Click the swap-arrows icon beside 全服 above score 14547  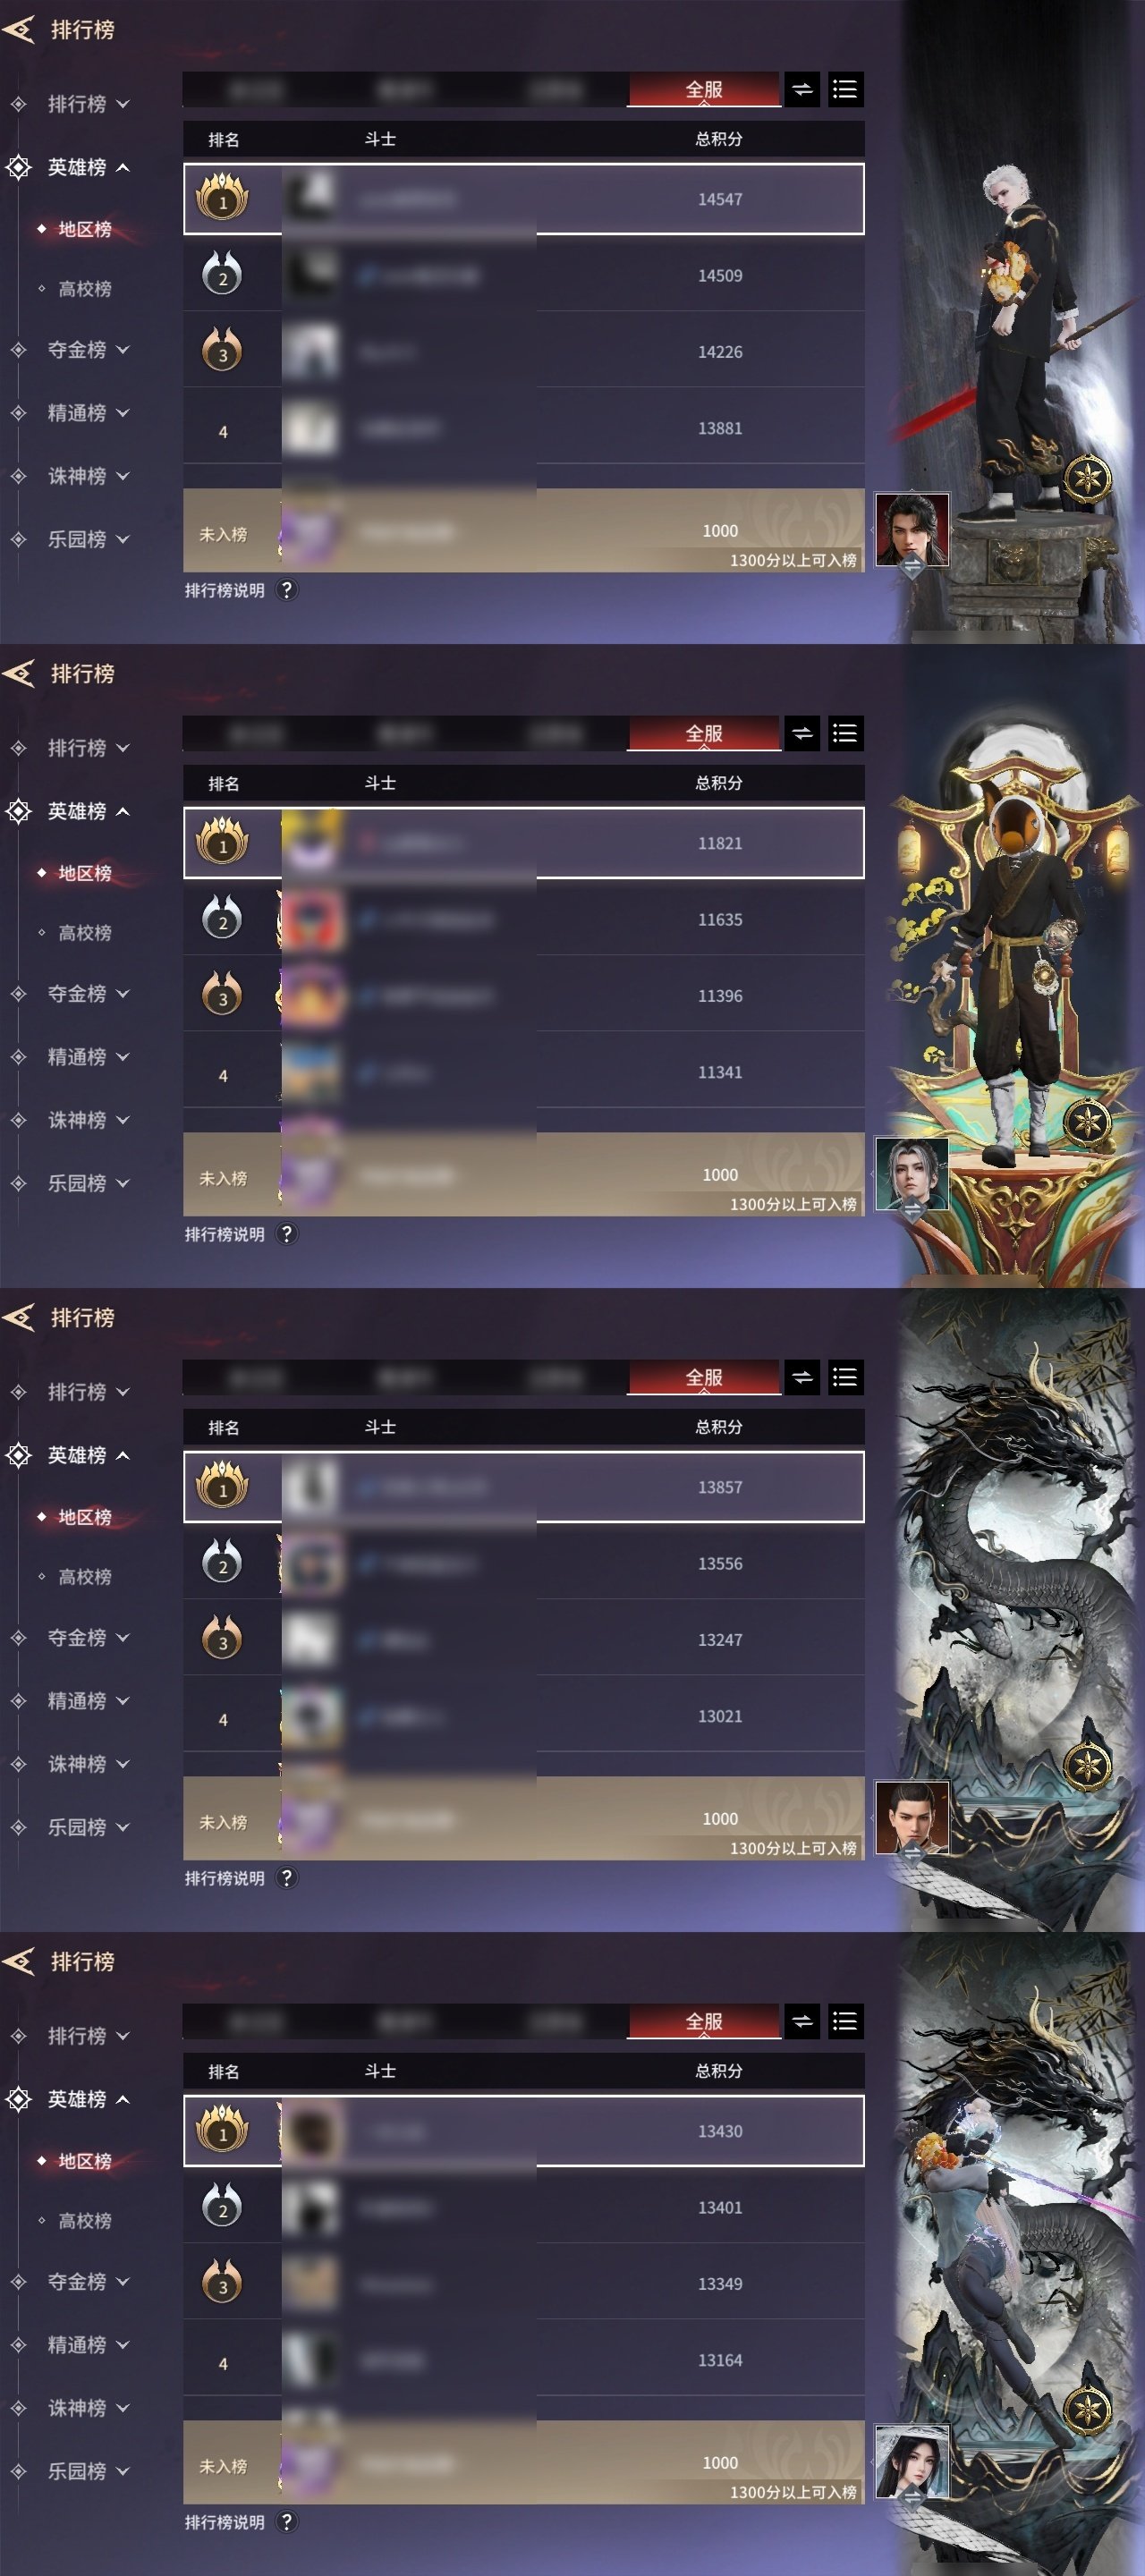(802, 90)
